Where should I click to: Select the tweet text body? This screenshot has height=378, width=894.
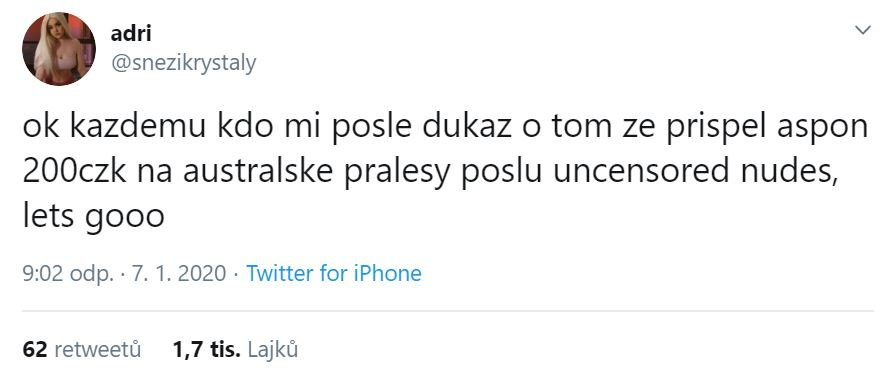click(445, 173)
